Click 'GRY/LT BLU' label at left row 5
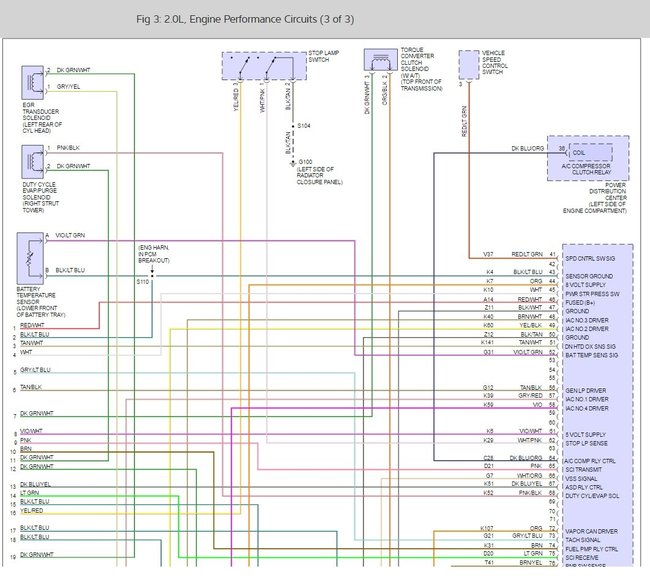 coord(35,370)
